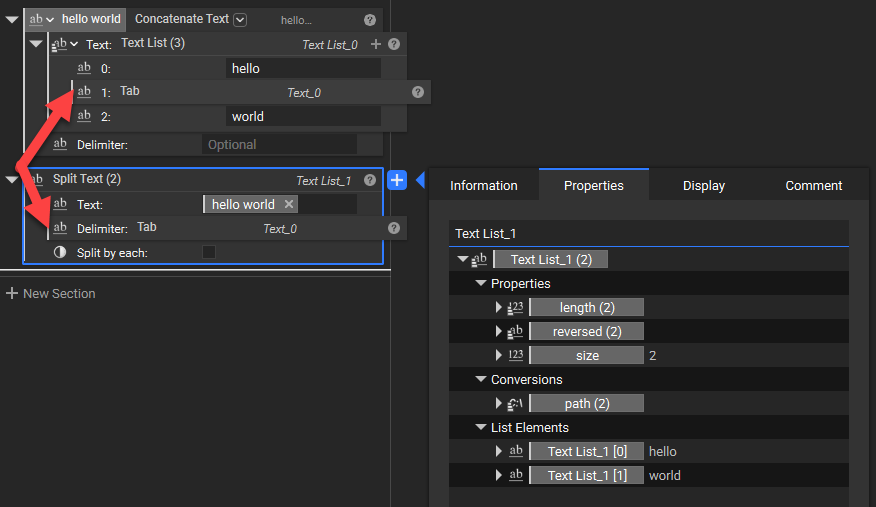The image size is (876, 507).
Task: Collapse the Split Text section triangle
Action: (12, 180)
